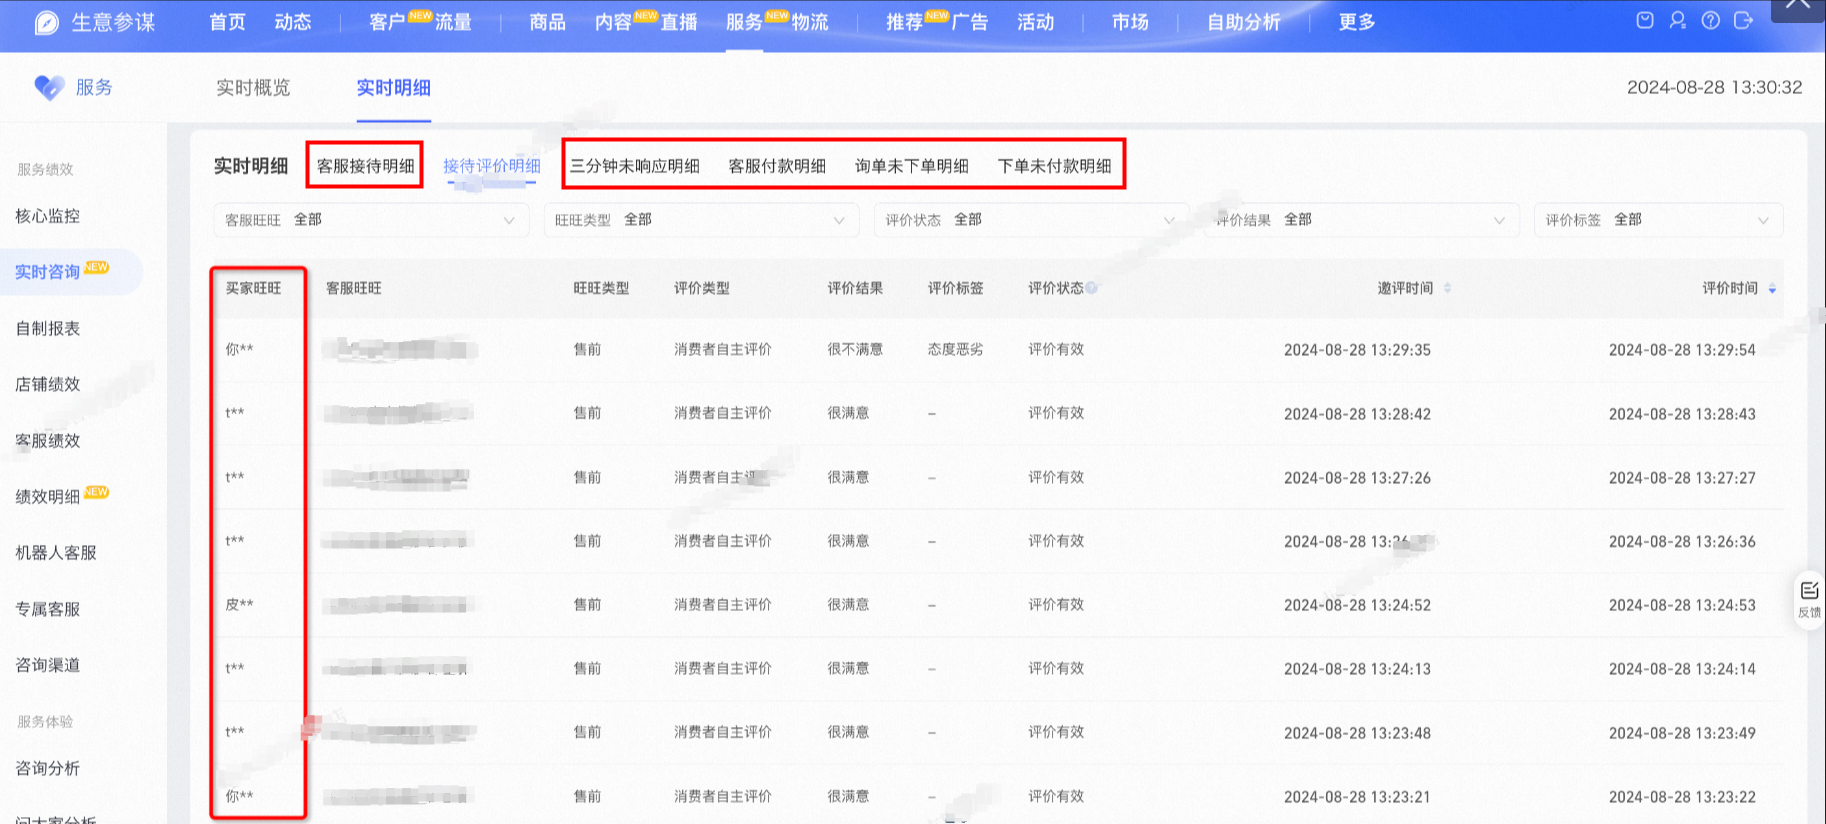Click the 服务 heart logo icon
Viewport: 1826px width, 824px height.
[x=49, y=88]
